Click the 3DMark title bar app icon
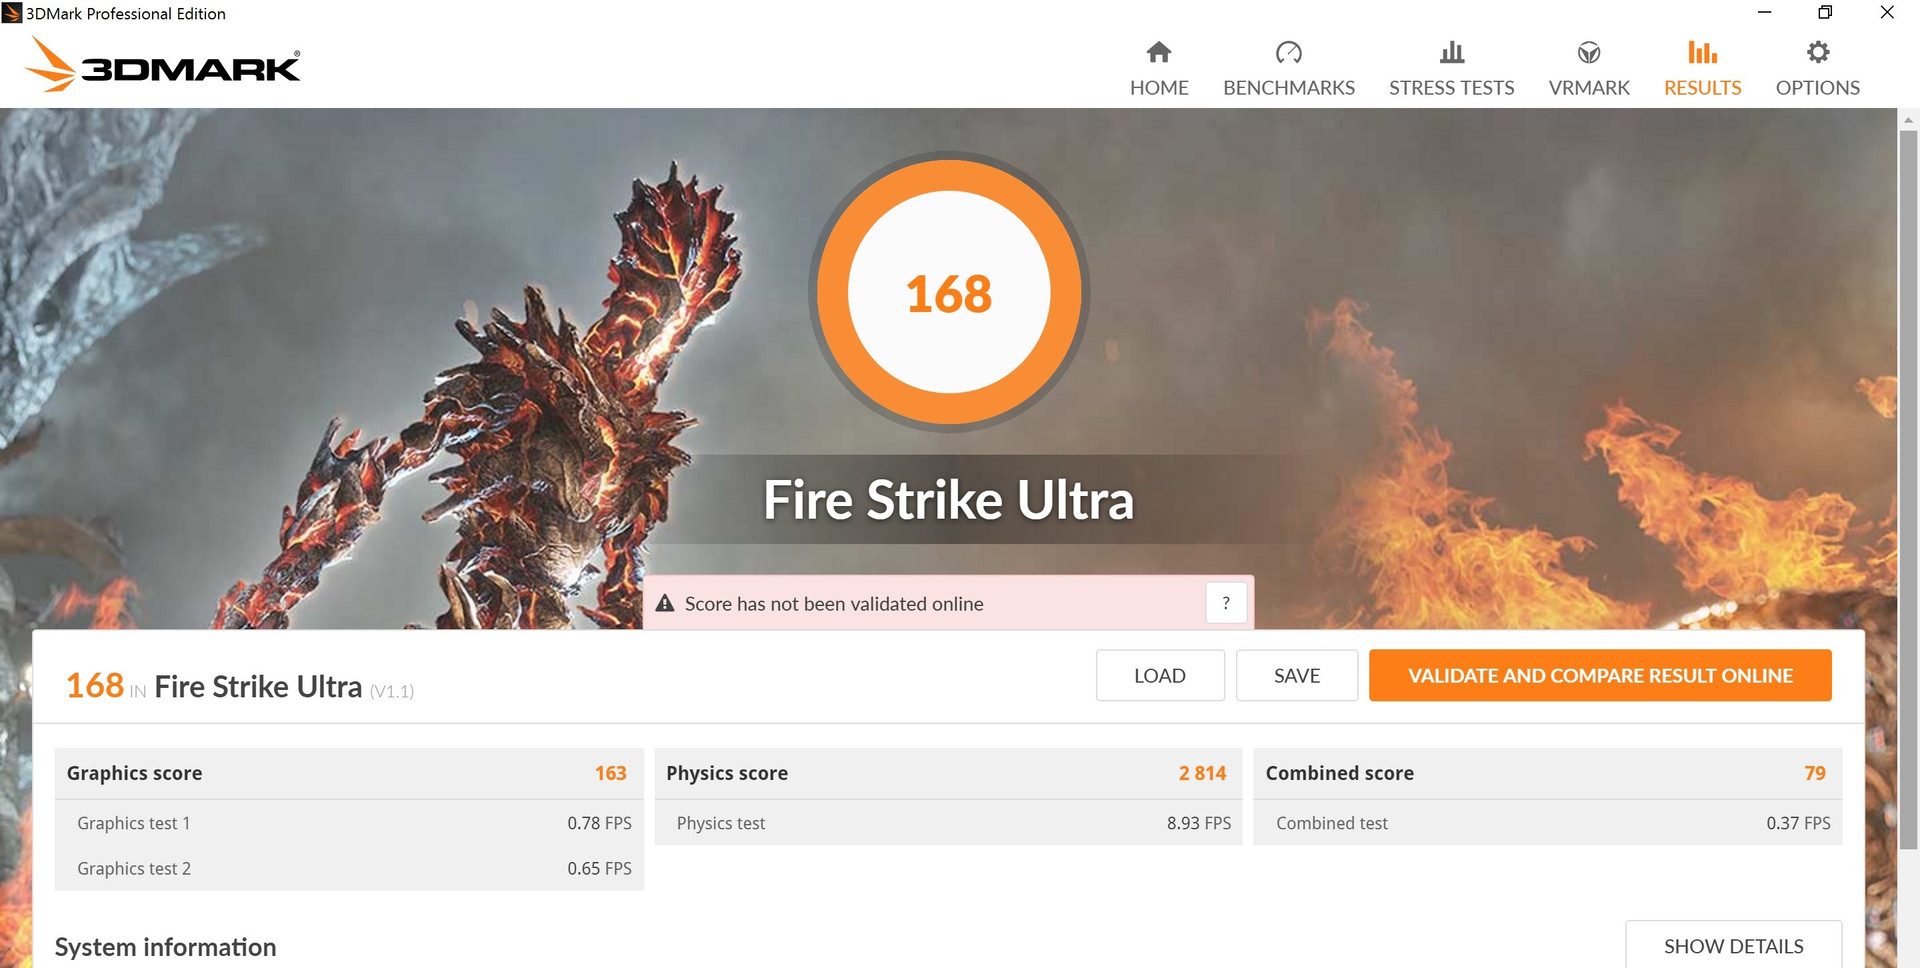This screenshot has height=968, width=1920. [12, 13]
